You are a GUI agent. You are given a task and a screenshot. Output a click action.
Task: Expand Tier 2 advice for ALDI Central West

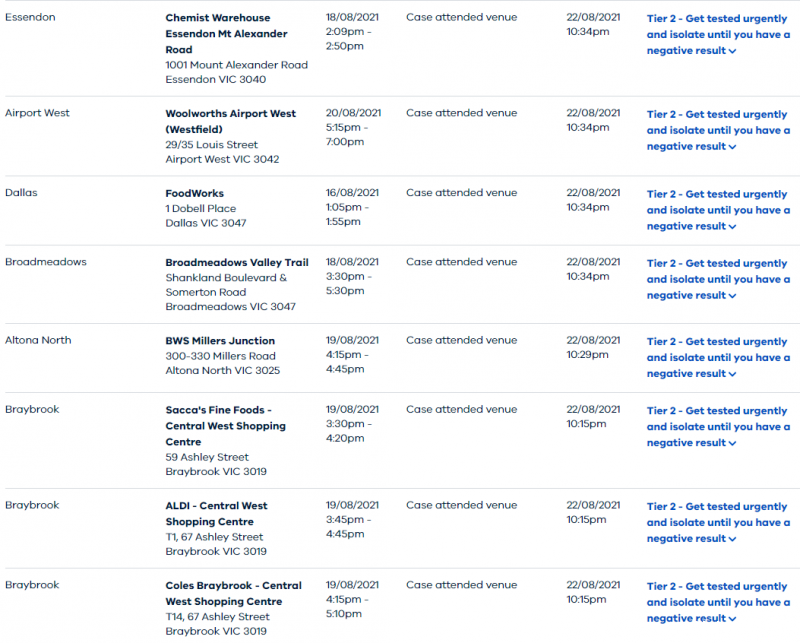coord(717,522)
